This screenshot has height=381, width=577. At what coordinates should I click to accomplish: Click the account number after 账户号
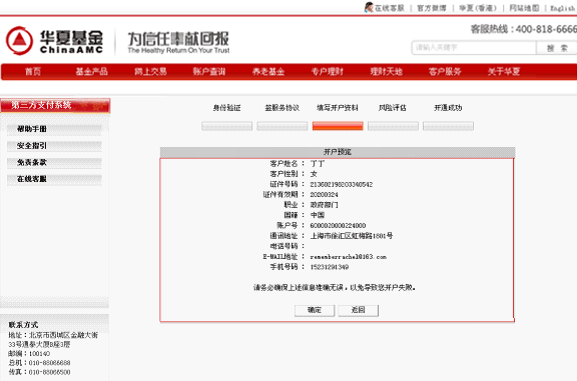[x=338, y=226]
